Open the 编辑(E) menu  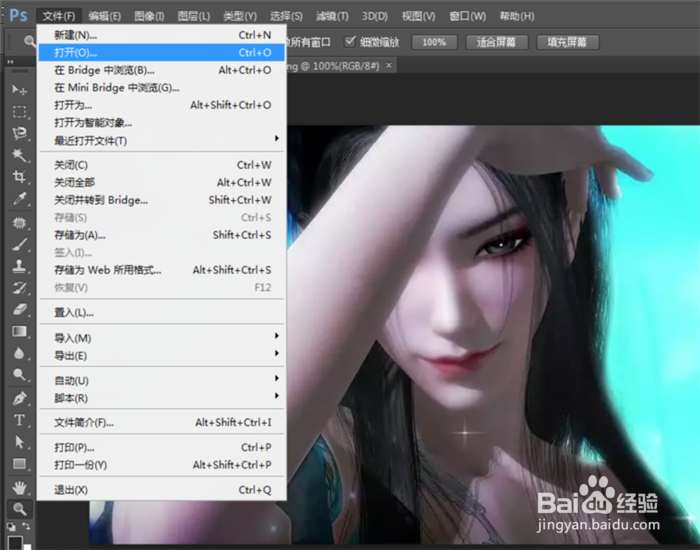point(104,17)
